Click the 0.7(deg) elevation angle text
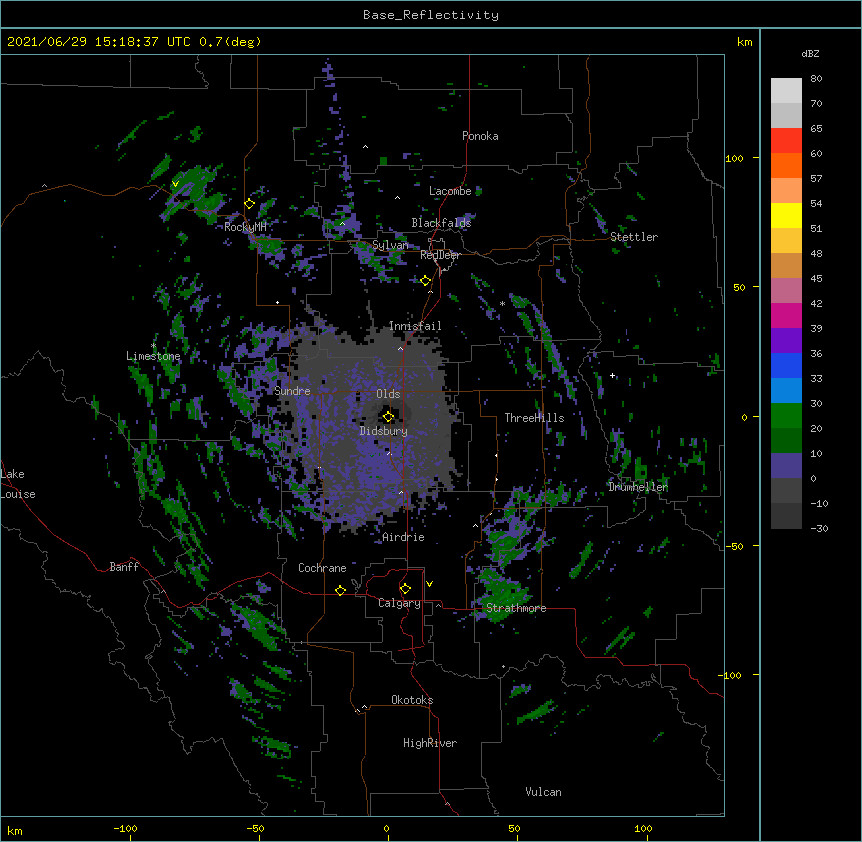 (x=230, y=42)
